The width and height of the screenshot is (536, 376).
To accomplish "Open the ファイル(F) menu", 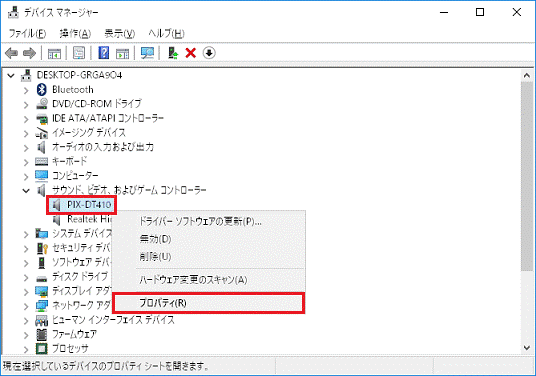I will pos(27,33).
